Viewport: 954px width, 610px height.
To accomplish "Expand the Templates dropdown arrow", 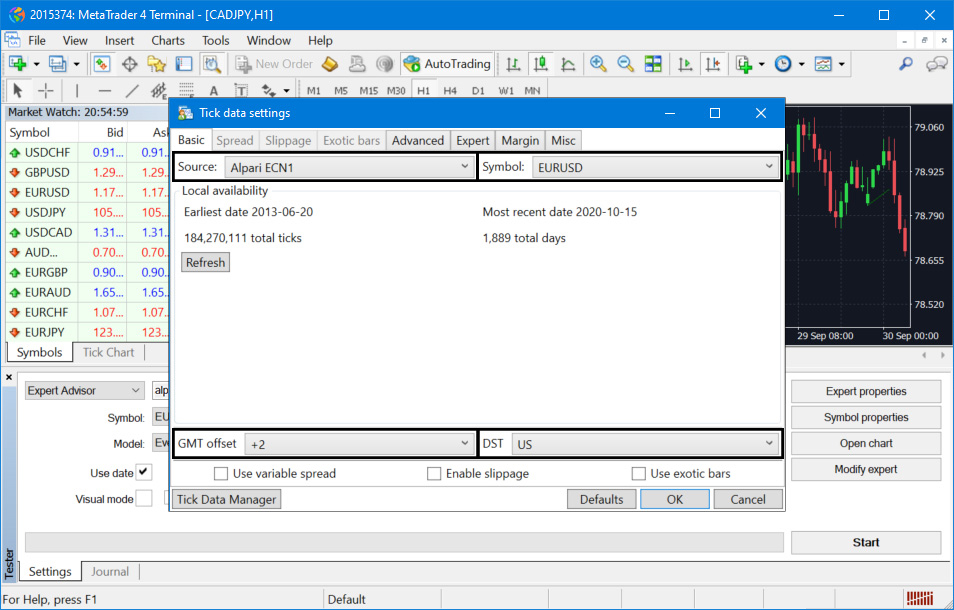I will coord(842,64).
